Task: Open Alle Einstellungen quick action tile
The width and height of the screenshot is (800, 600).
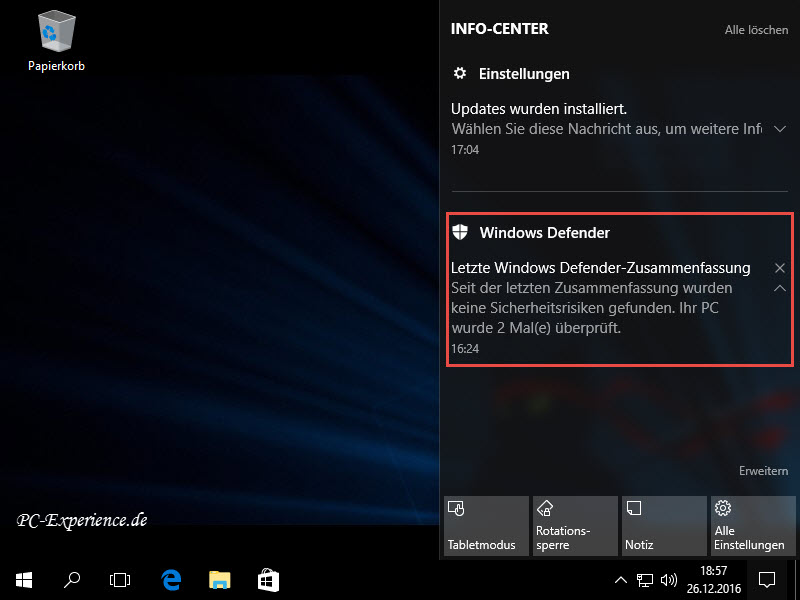Action: [751, 526]
